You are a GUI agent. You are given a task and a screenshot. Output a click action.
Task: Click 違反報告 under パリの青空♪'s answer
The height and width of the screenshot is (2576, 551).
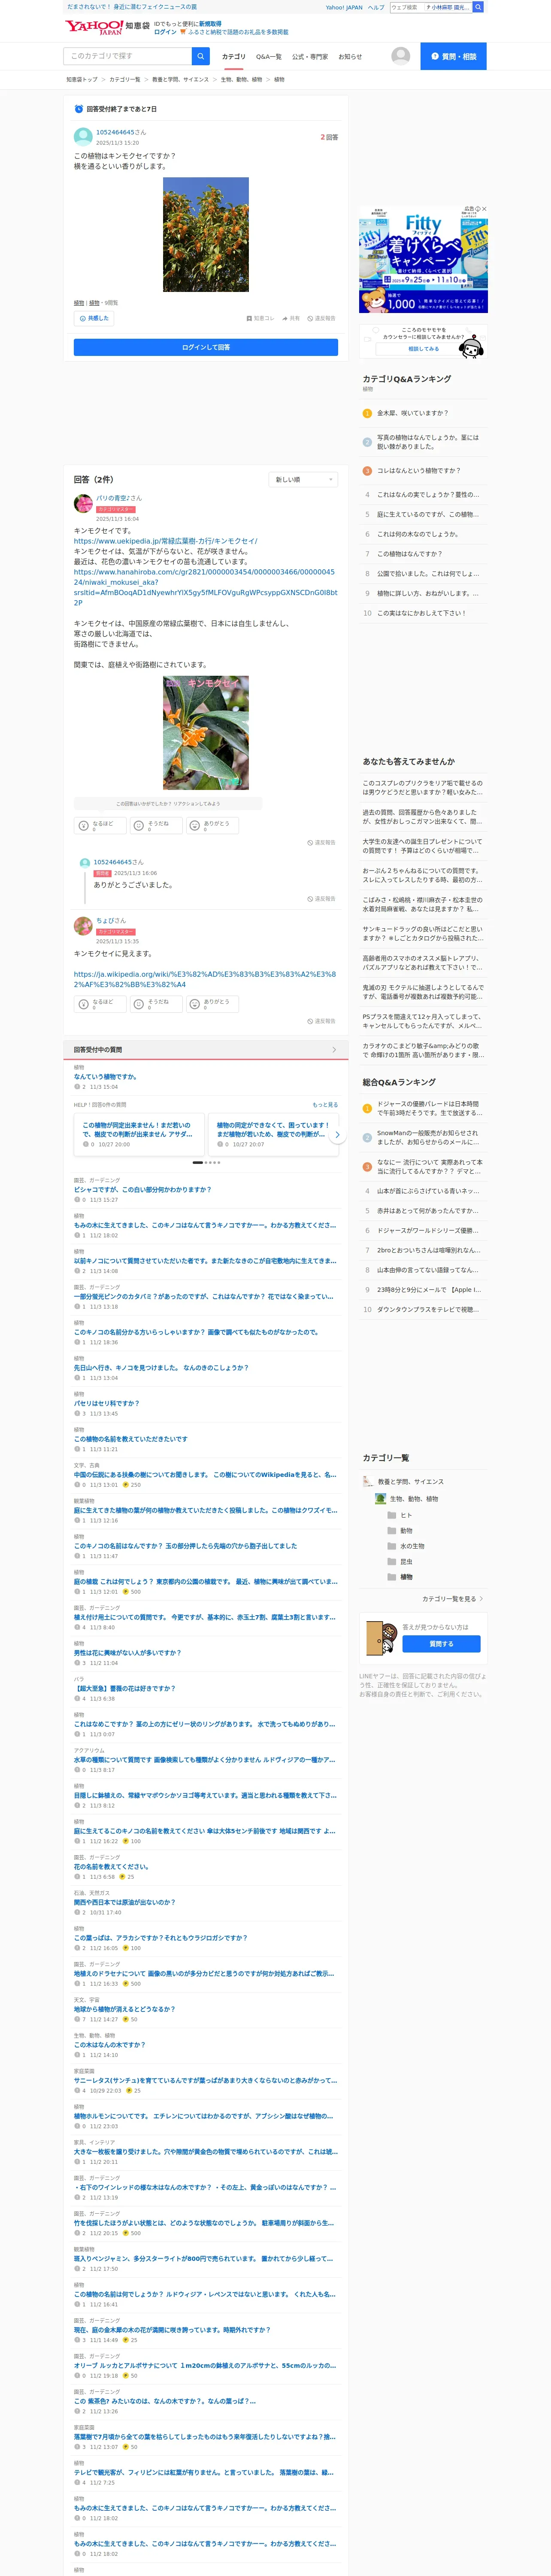click(x=322, y=843)
